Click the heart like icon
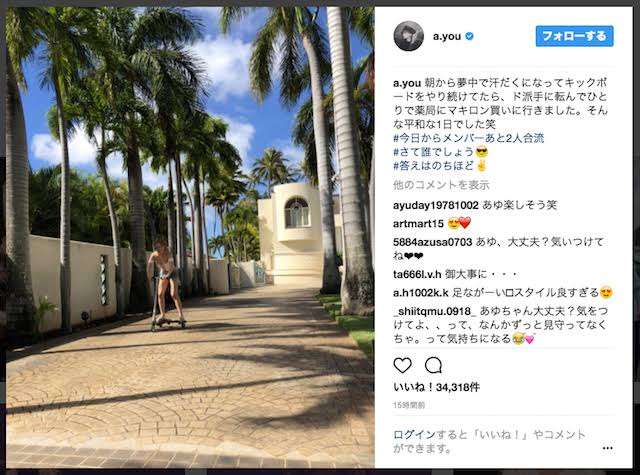Image resolution: width=640 pixels, height=475 pixels. (402, 365)
